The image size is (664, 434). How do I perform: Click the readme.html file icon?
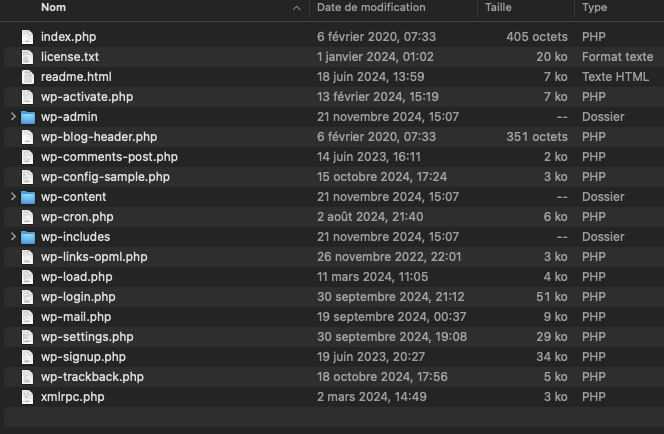[27, 77]
